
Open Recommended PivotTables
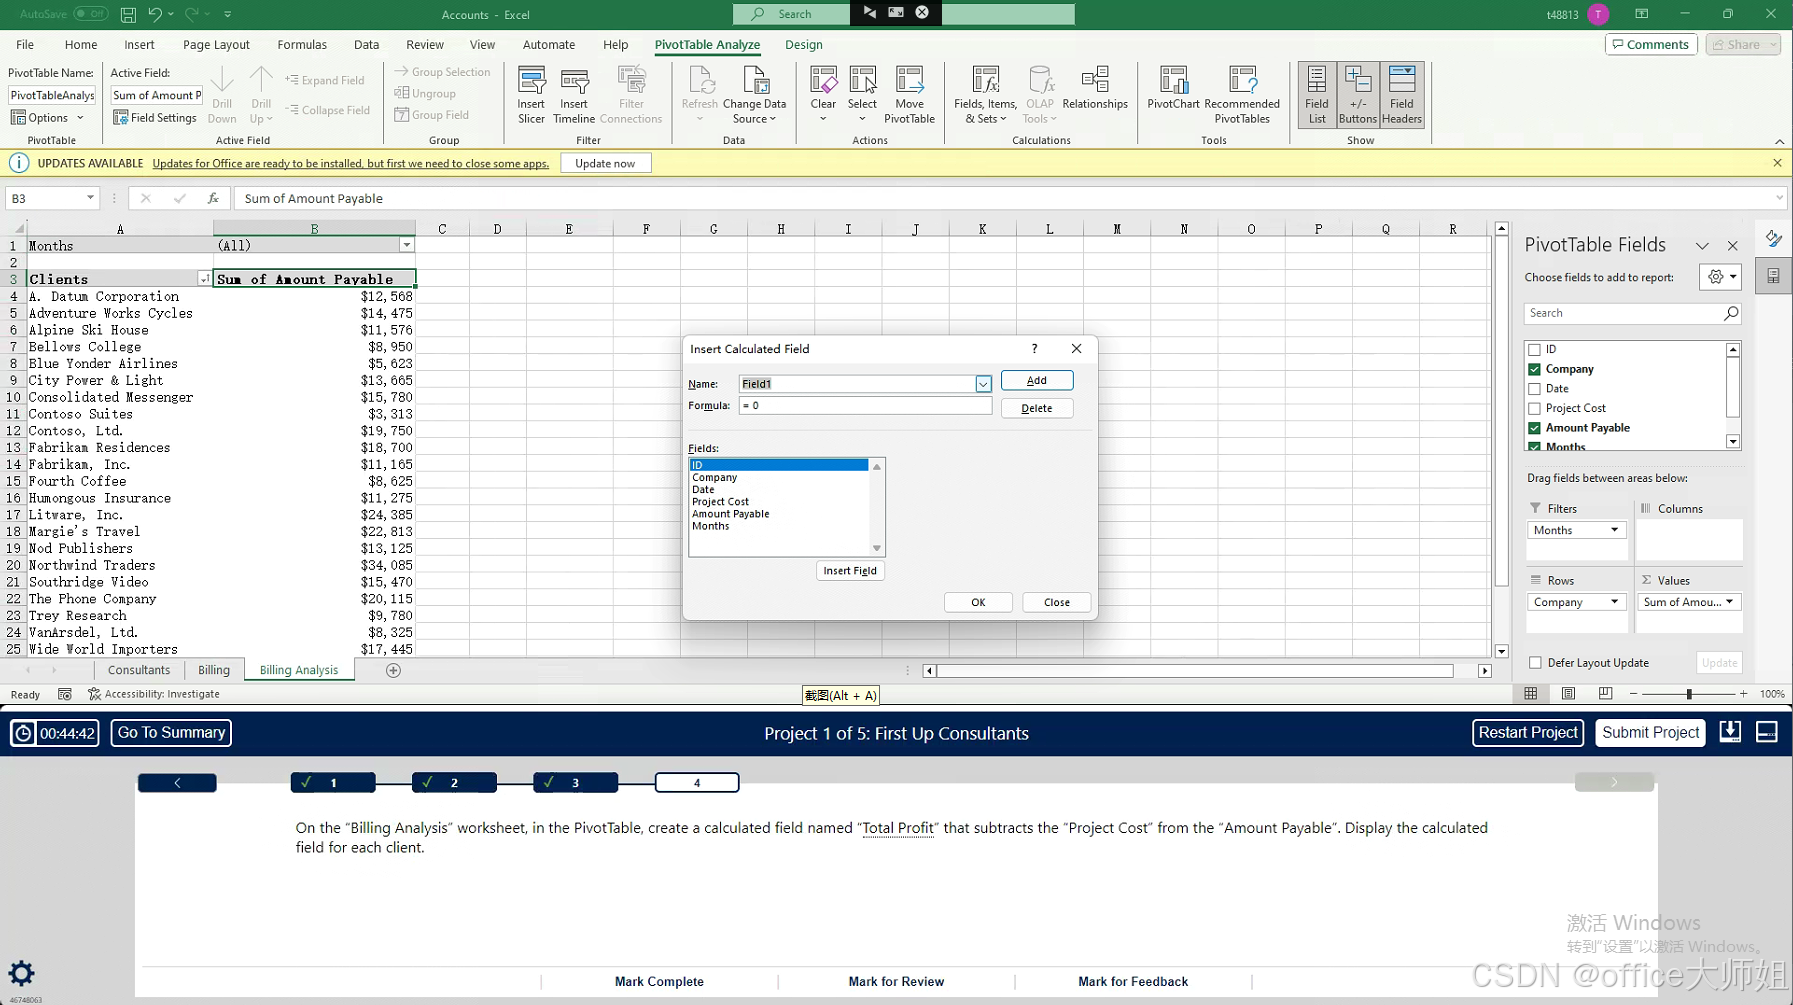pos(1242,95)
